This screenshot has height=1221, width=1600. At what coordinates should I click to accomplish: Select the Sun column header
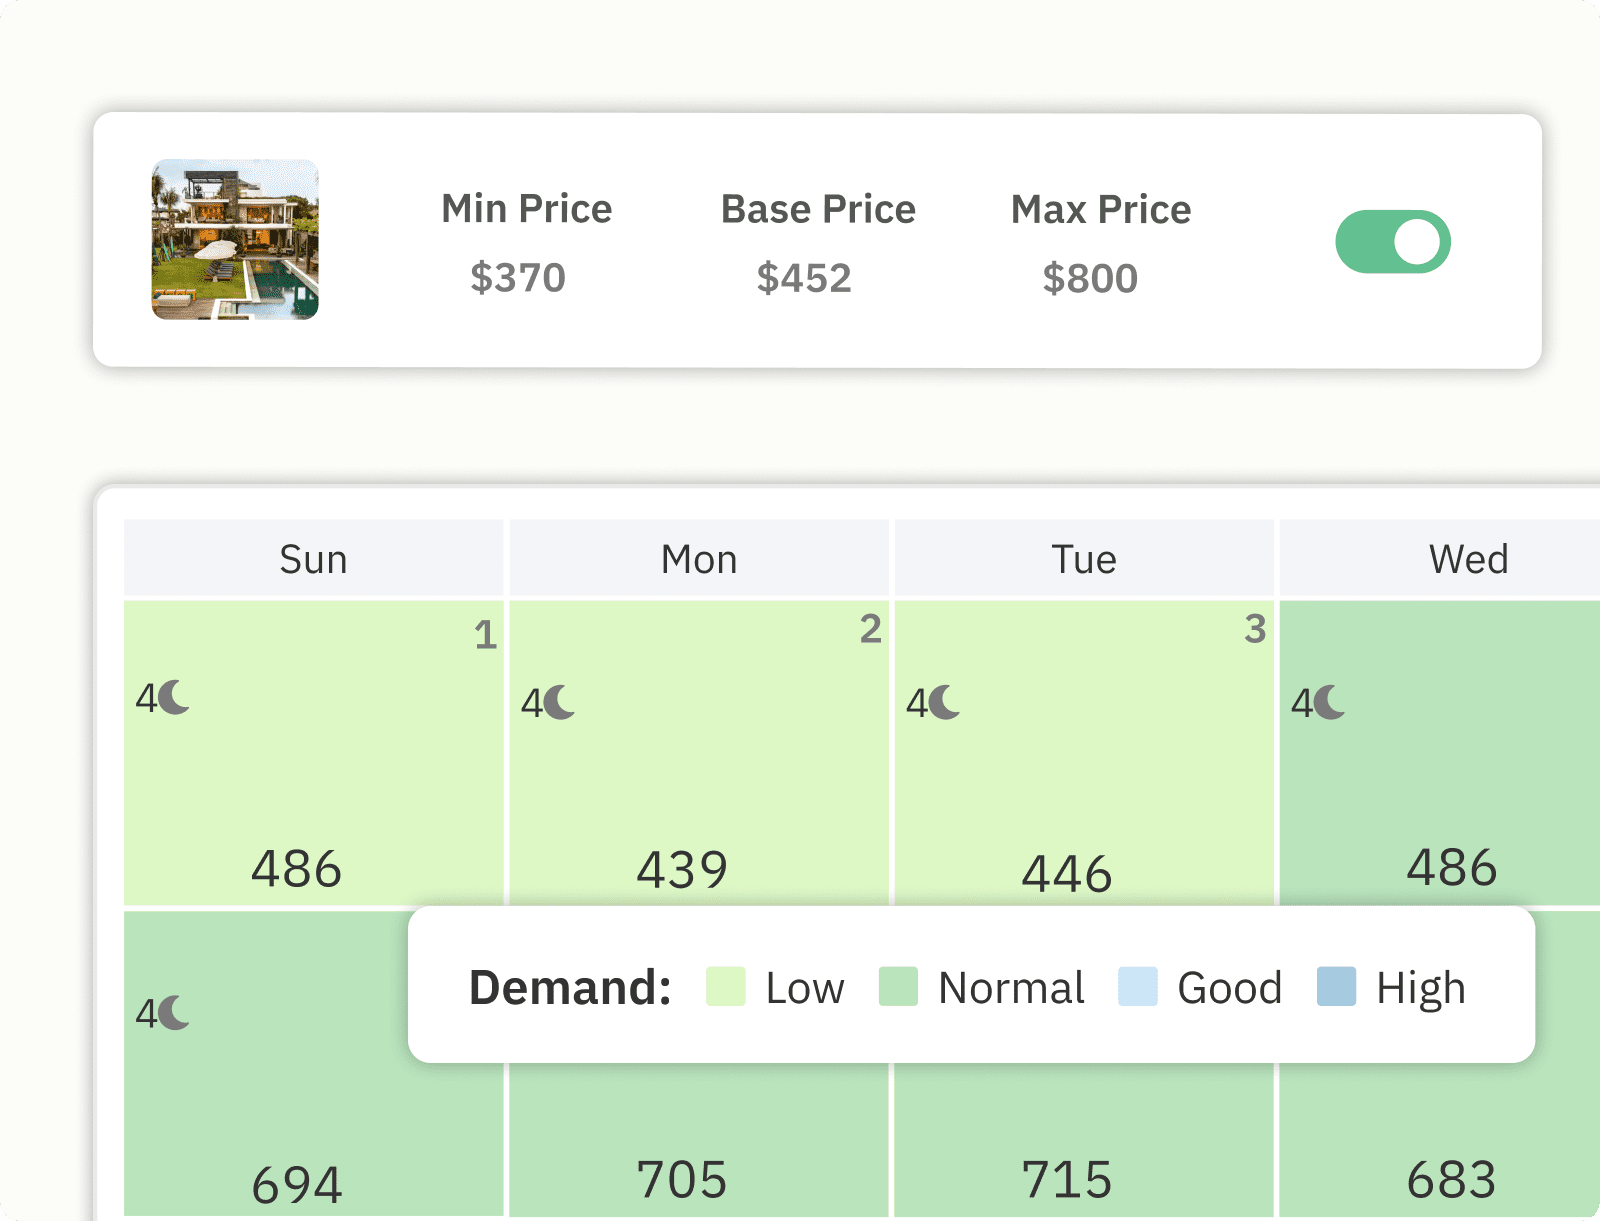pos(313,560)
